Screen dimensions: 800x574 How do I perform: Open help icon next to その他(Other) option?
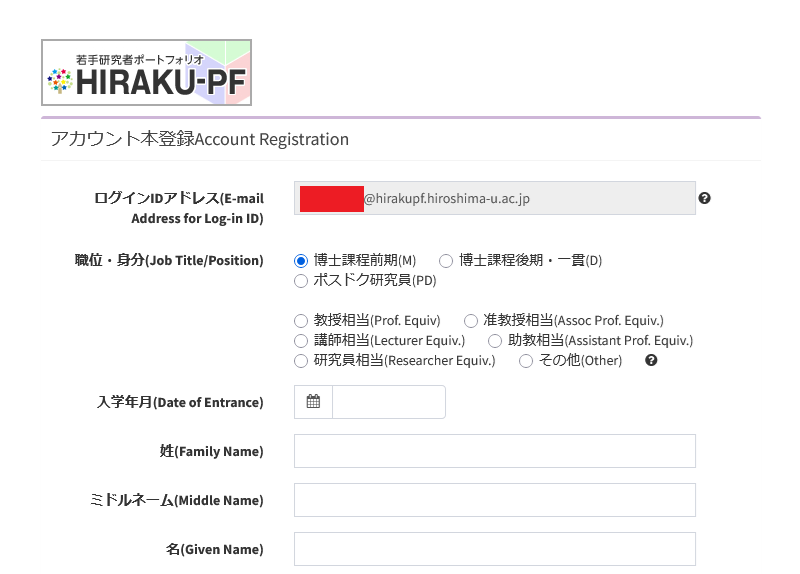point(651,360)
